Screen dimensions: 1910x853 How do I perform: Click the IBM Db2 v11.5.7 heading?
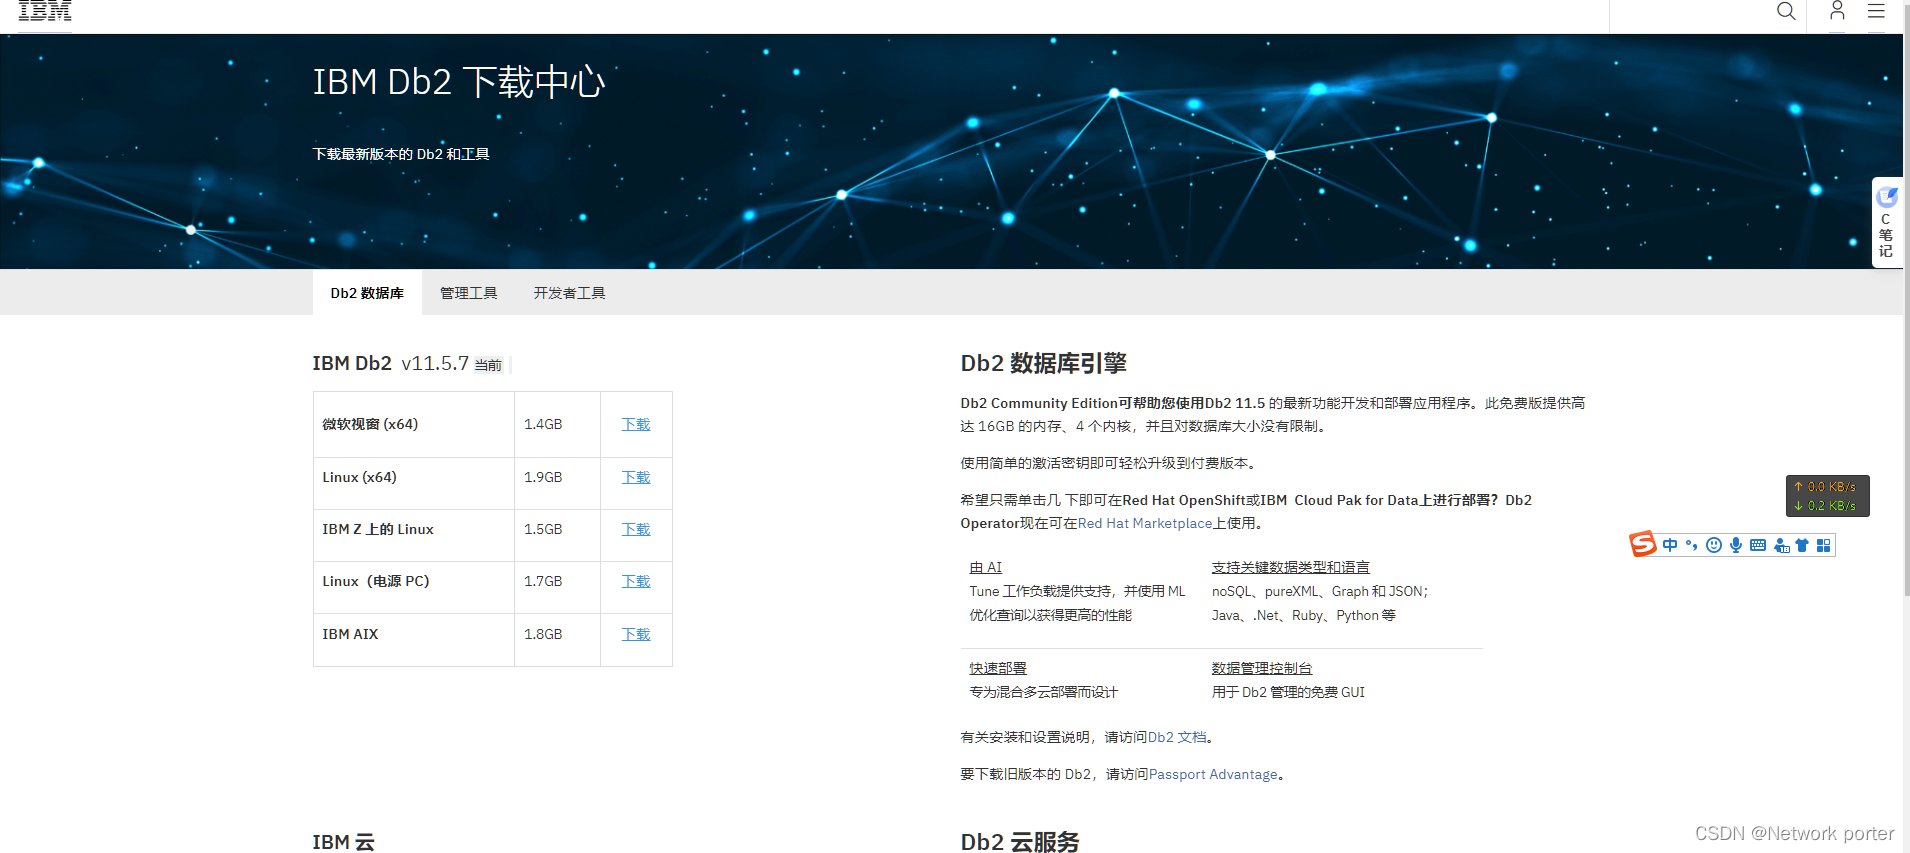[x=391, y=363]
